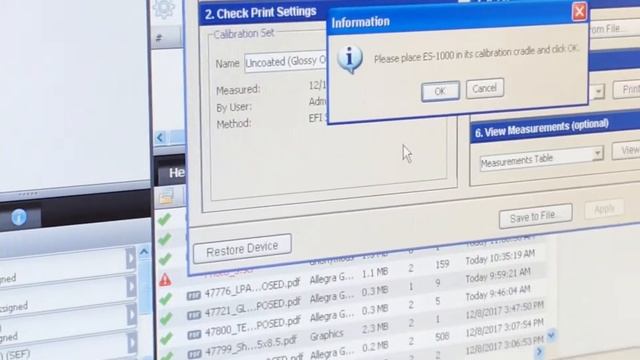Click the '2. Check Print Settings' header
This screenshot has height=360, width=640.
(260, 13)
